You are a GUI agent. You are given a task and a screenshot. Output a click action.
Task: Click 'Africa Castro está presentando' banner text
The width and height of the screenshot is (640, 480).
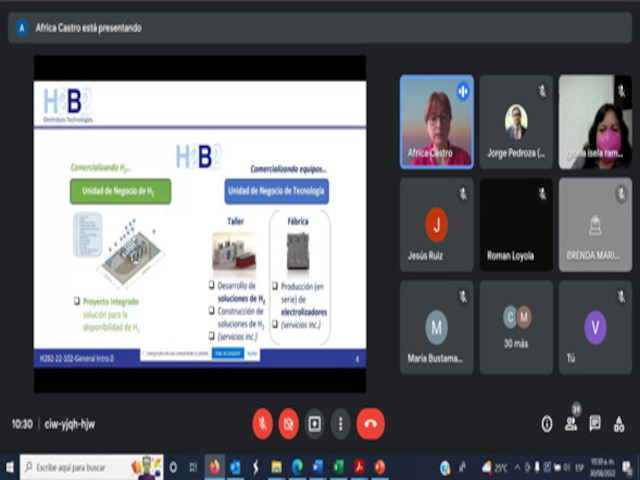tap(89, 28)
